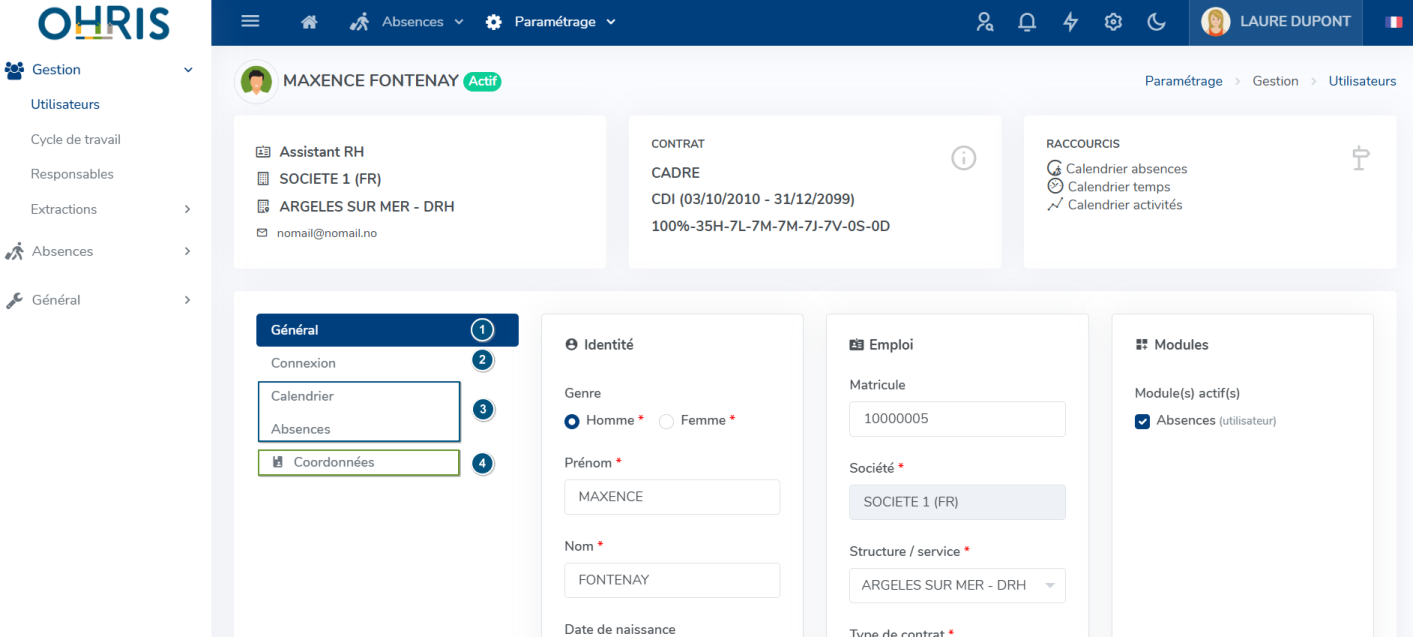Select the Homme radio button
Image resolution: width=1413 pixels, height=637 pixels.
point(572,421)
